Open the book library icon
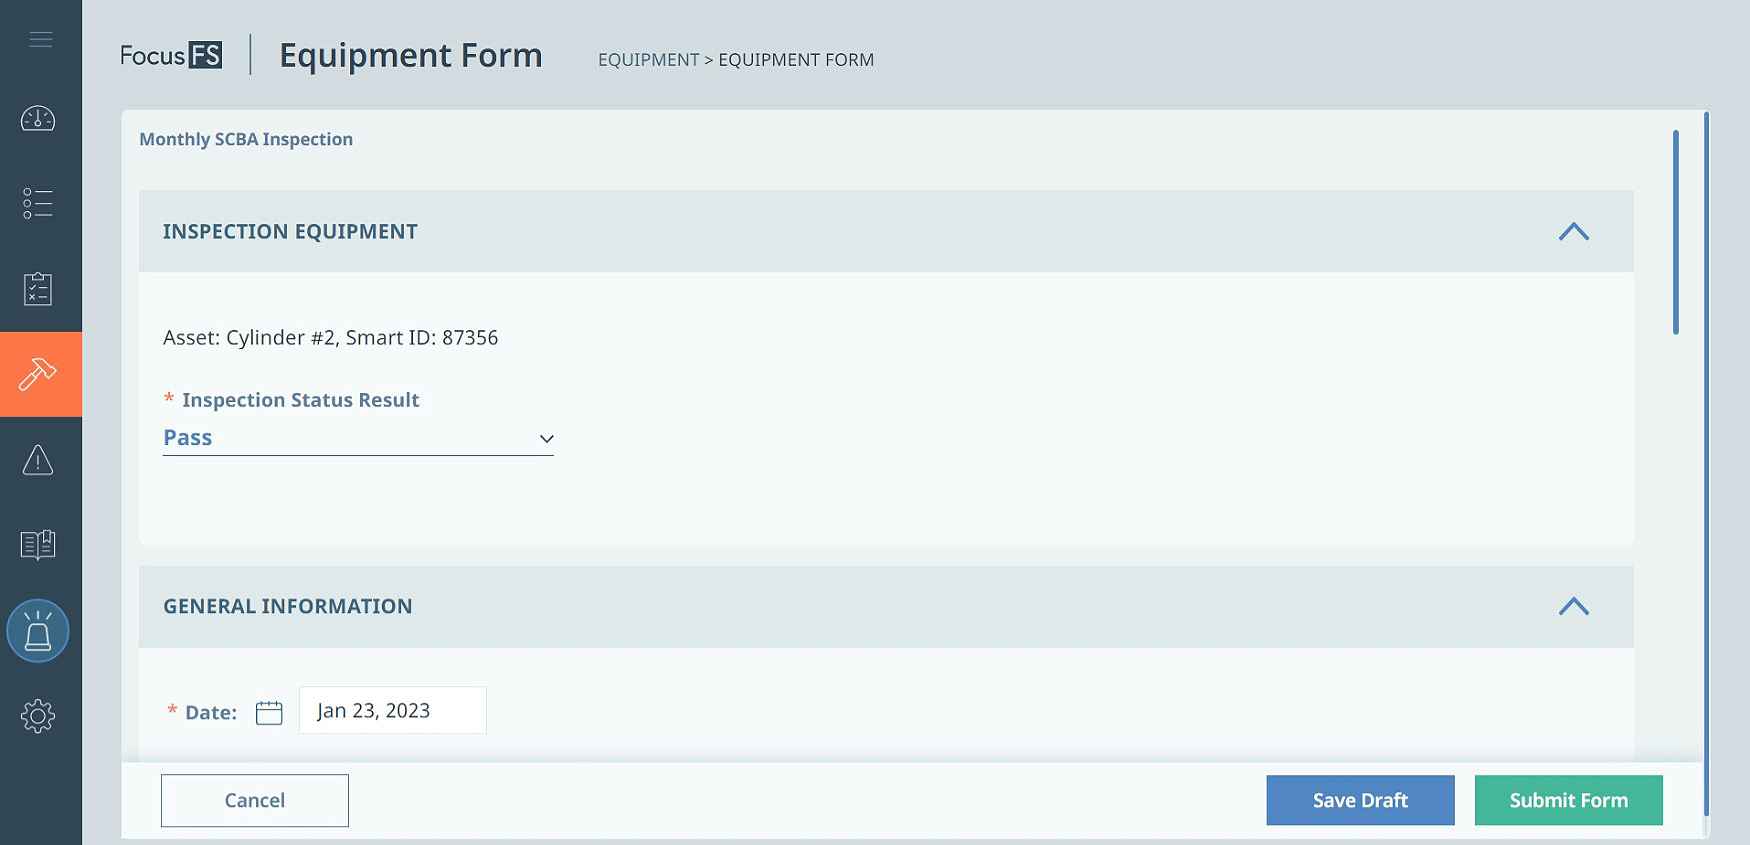1750x845 pixels. pos(38,545)
